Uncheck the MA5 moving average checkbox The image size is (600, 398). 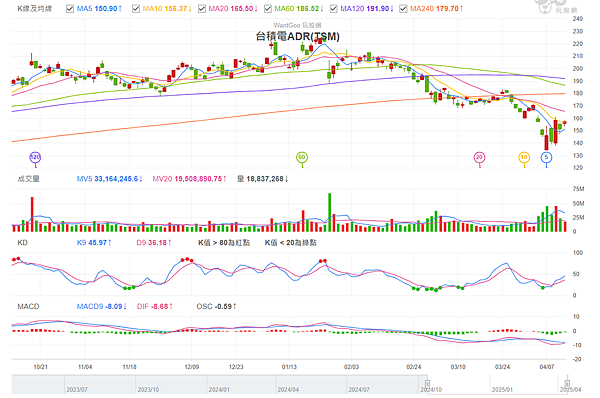pyautogui.click(x=70, y=8)
